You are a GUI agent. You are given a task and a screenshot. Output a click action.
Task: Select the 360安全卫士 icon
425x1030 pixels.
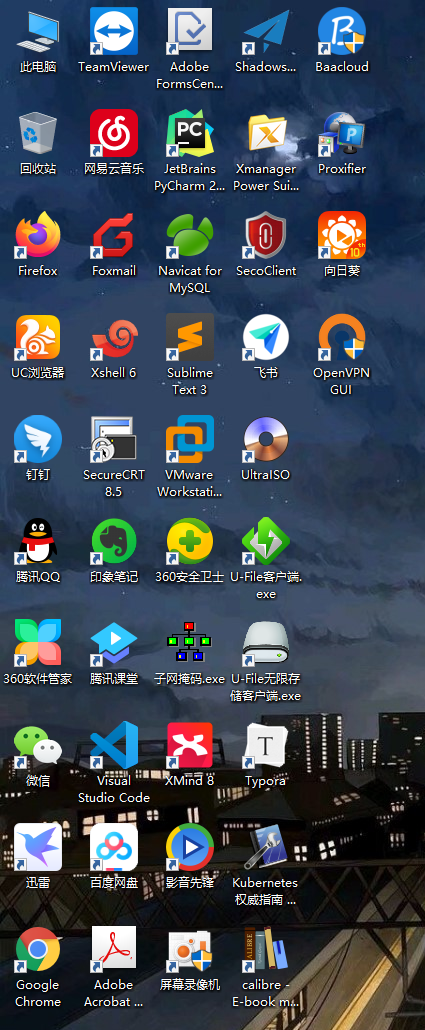coord(190,541)
